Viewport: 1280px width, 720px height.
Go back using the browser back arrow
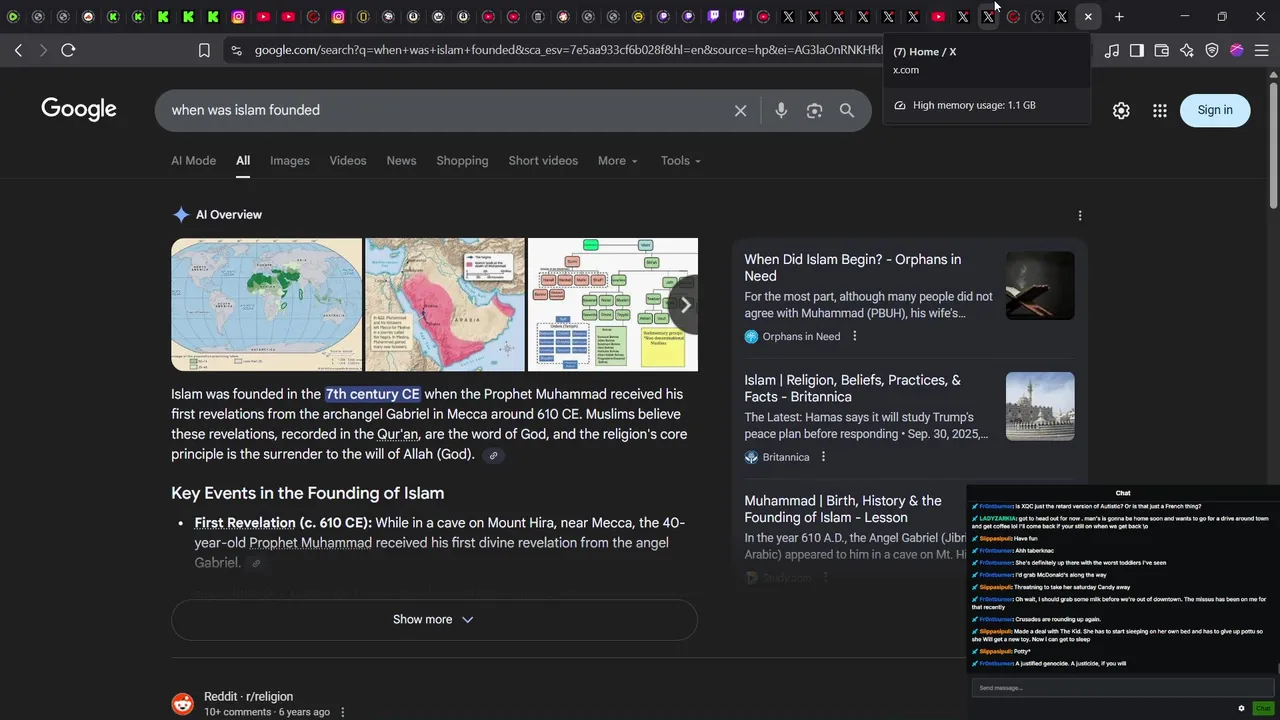(x=18, y=50)
